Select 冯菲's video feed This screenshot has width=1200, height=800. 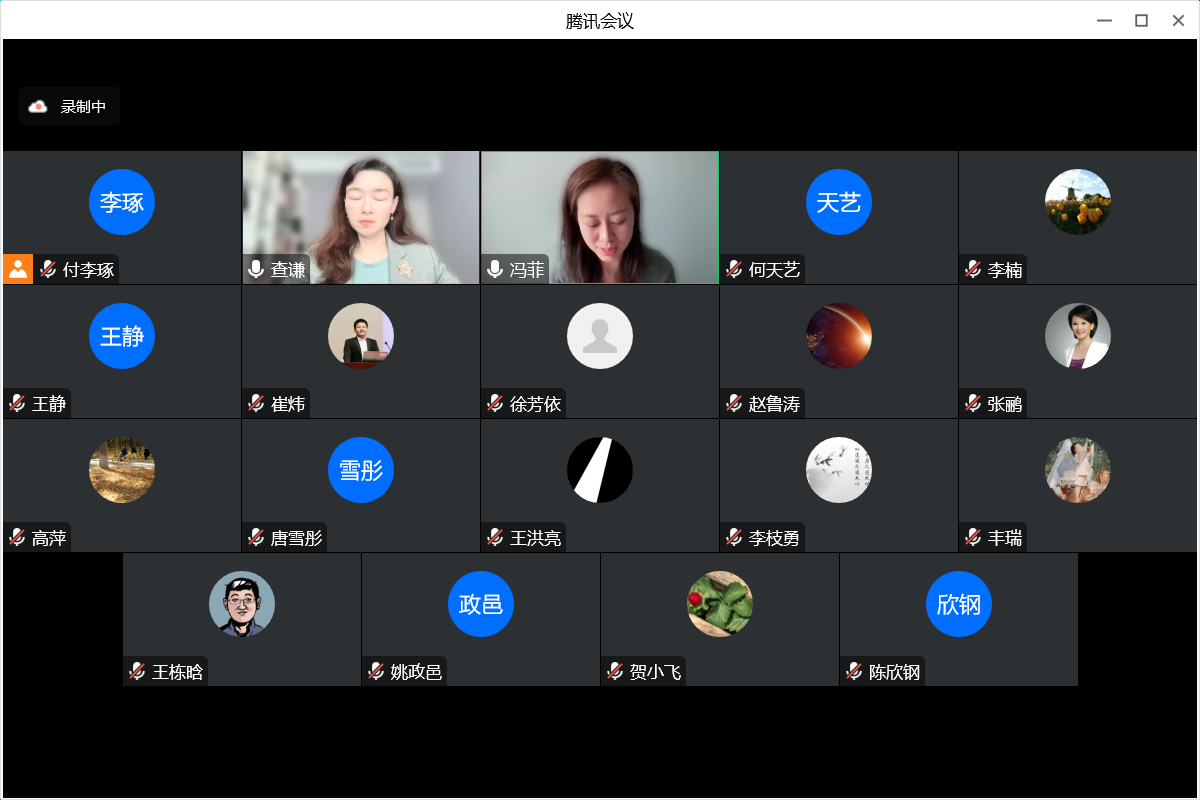click(600, 217)
